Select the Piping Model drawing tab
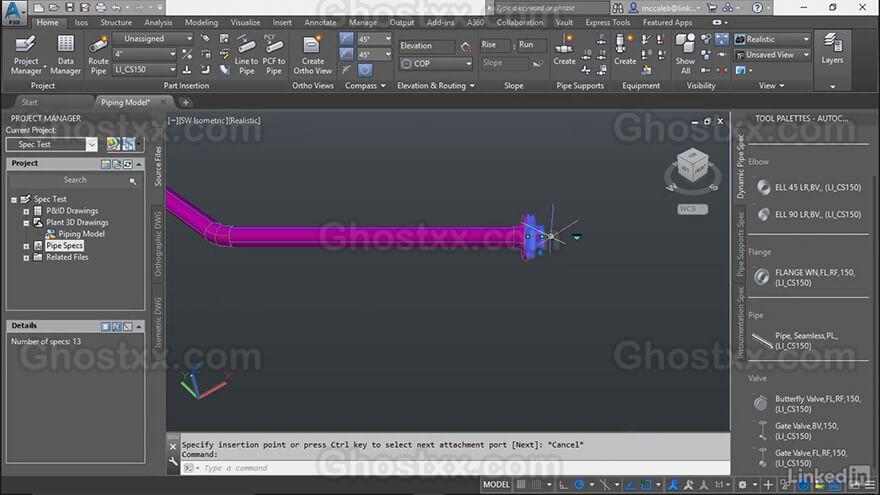 (125, 102)
